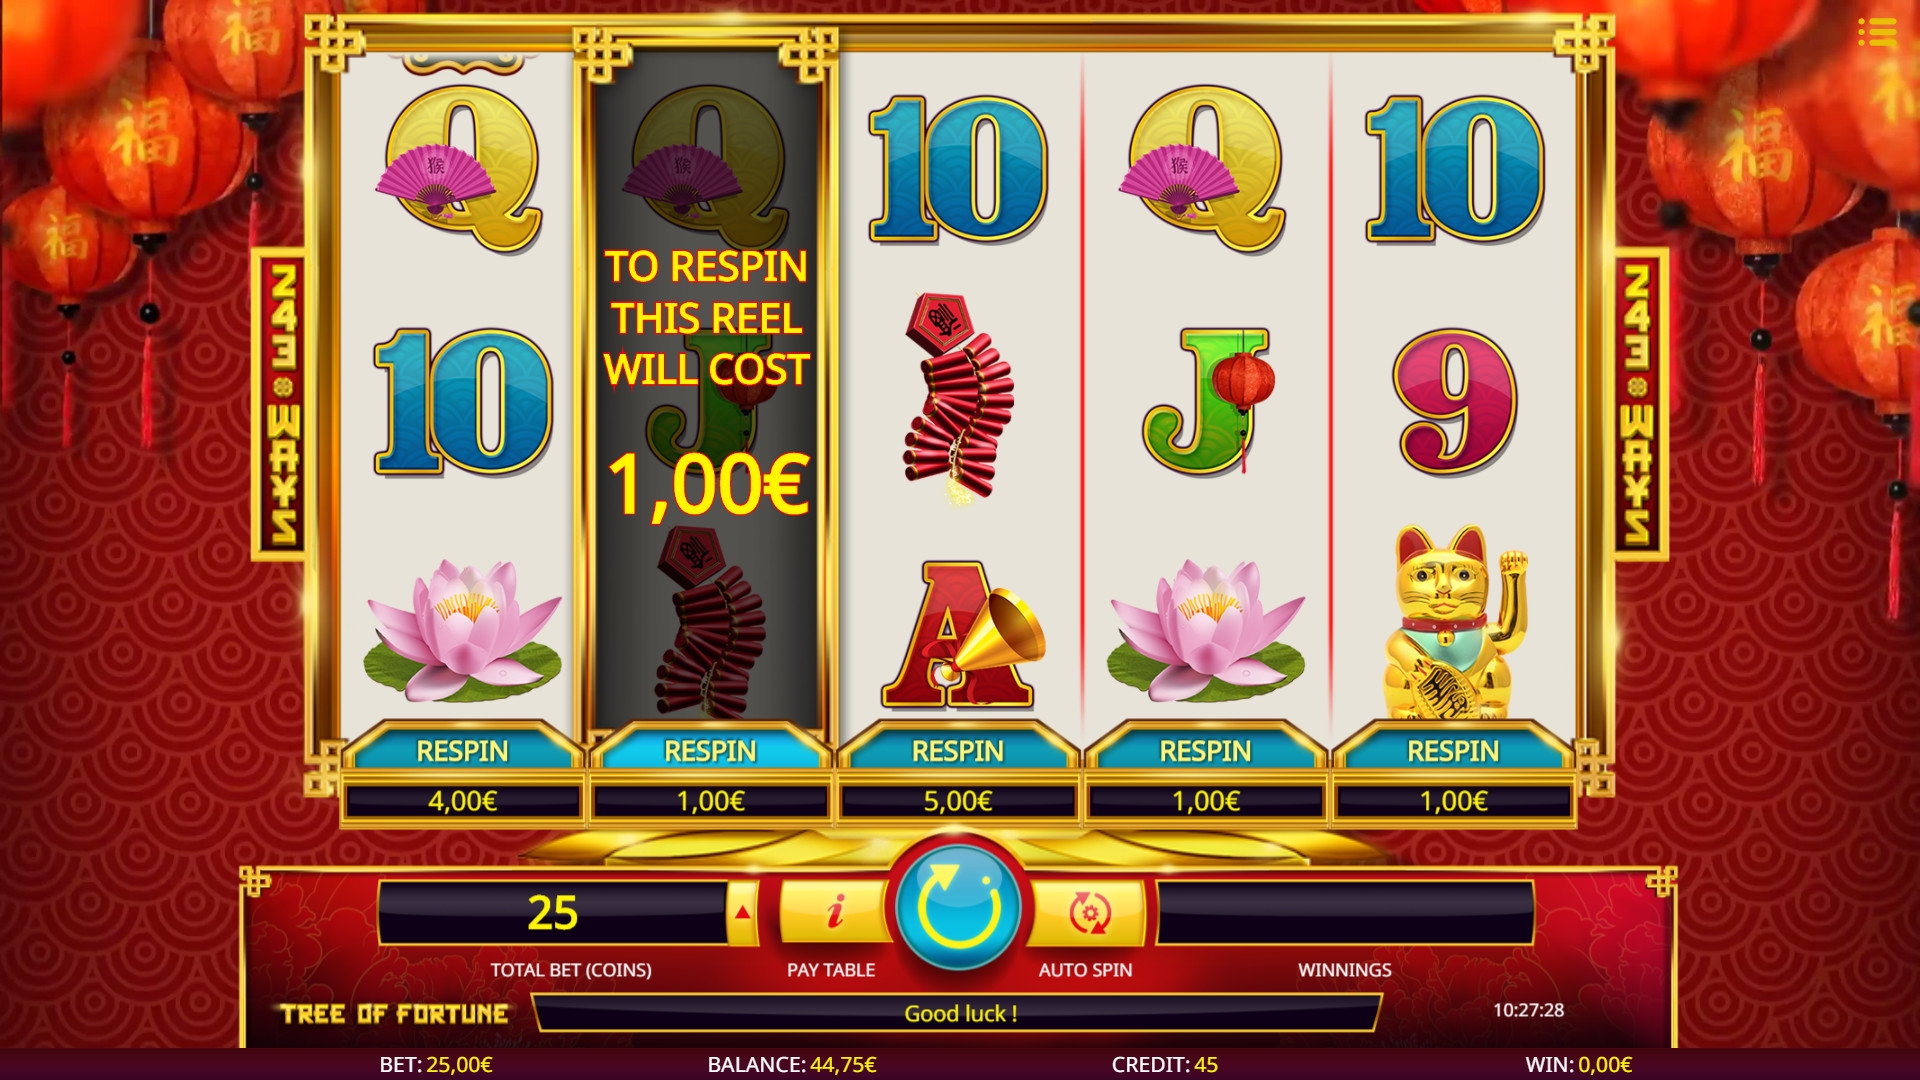Click the empty winnings display
The height and width of the screenshot is (1080, 1920).
point(1345,912)
